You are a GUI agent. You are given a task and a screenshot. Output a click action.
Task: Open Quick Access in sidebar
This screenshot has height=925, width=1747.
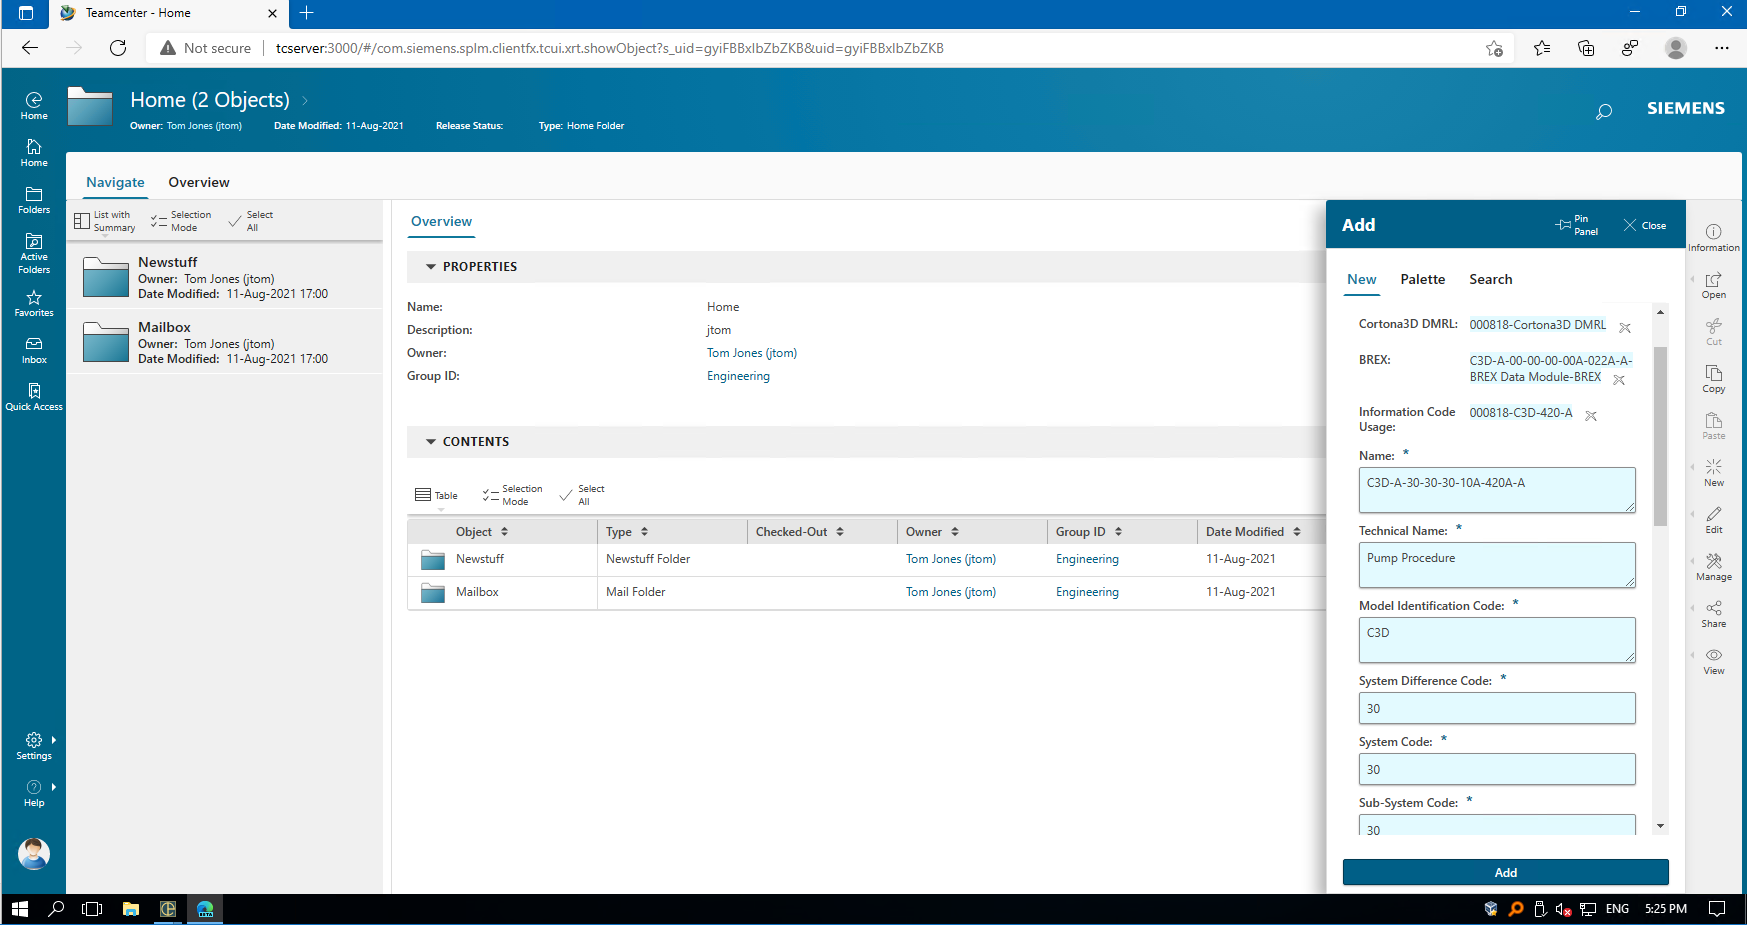pyautogui.click(x=34, y=397)
